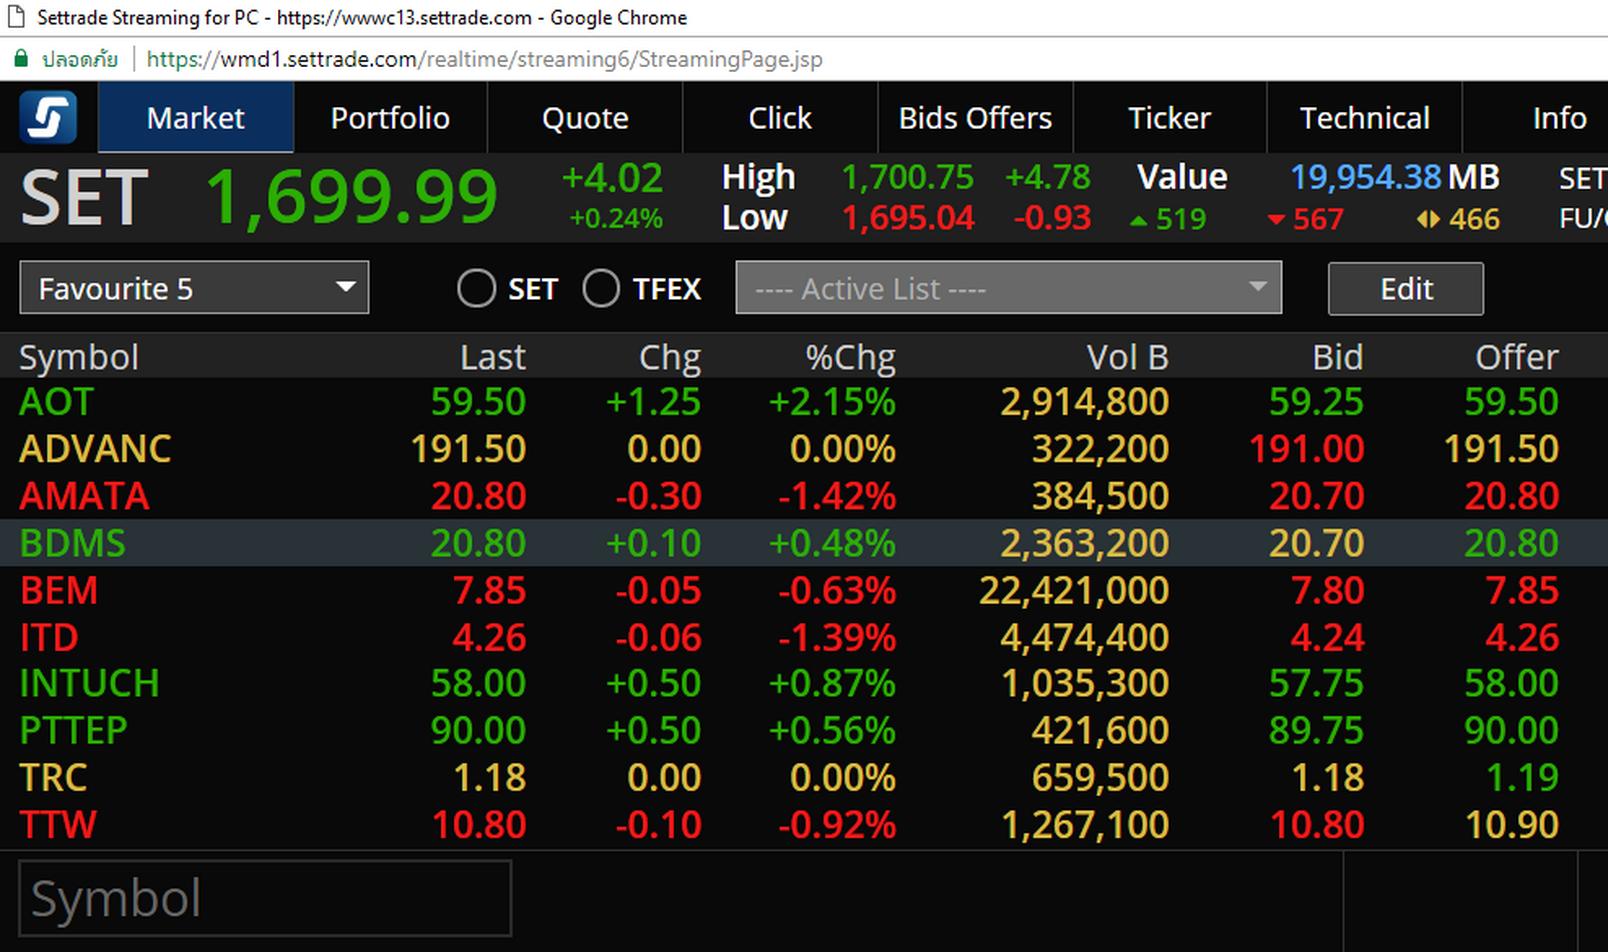This screenshot has height=952, width=1608.
Task: Click the Last column header
Action: (x=493, y=357)
